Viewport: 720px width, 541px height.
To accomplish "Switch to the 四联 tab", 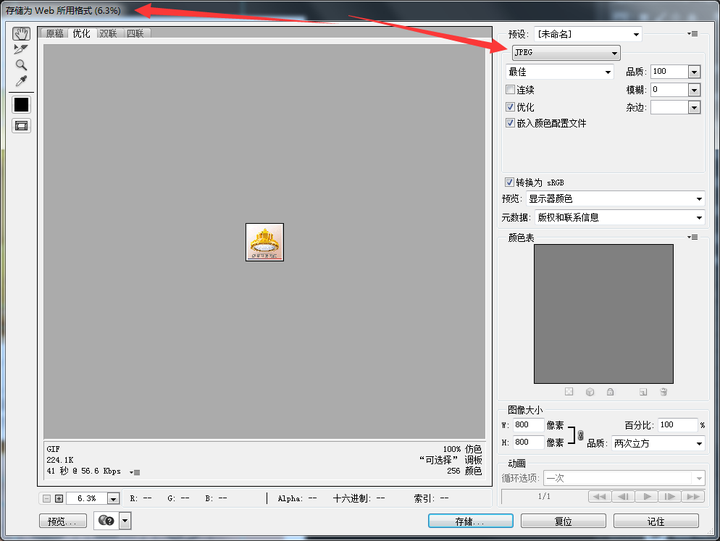I will click(x=135, y=33).
